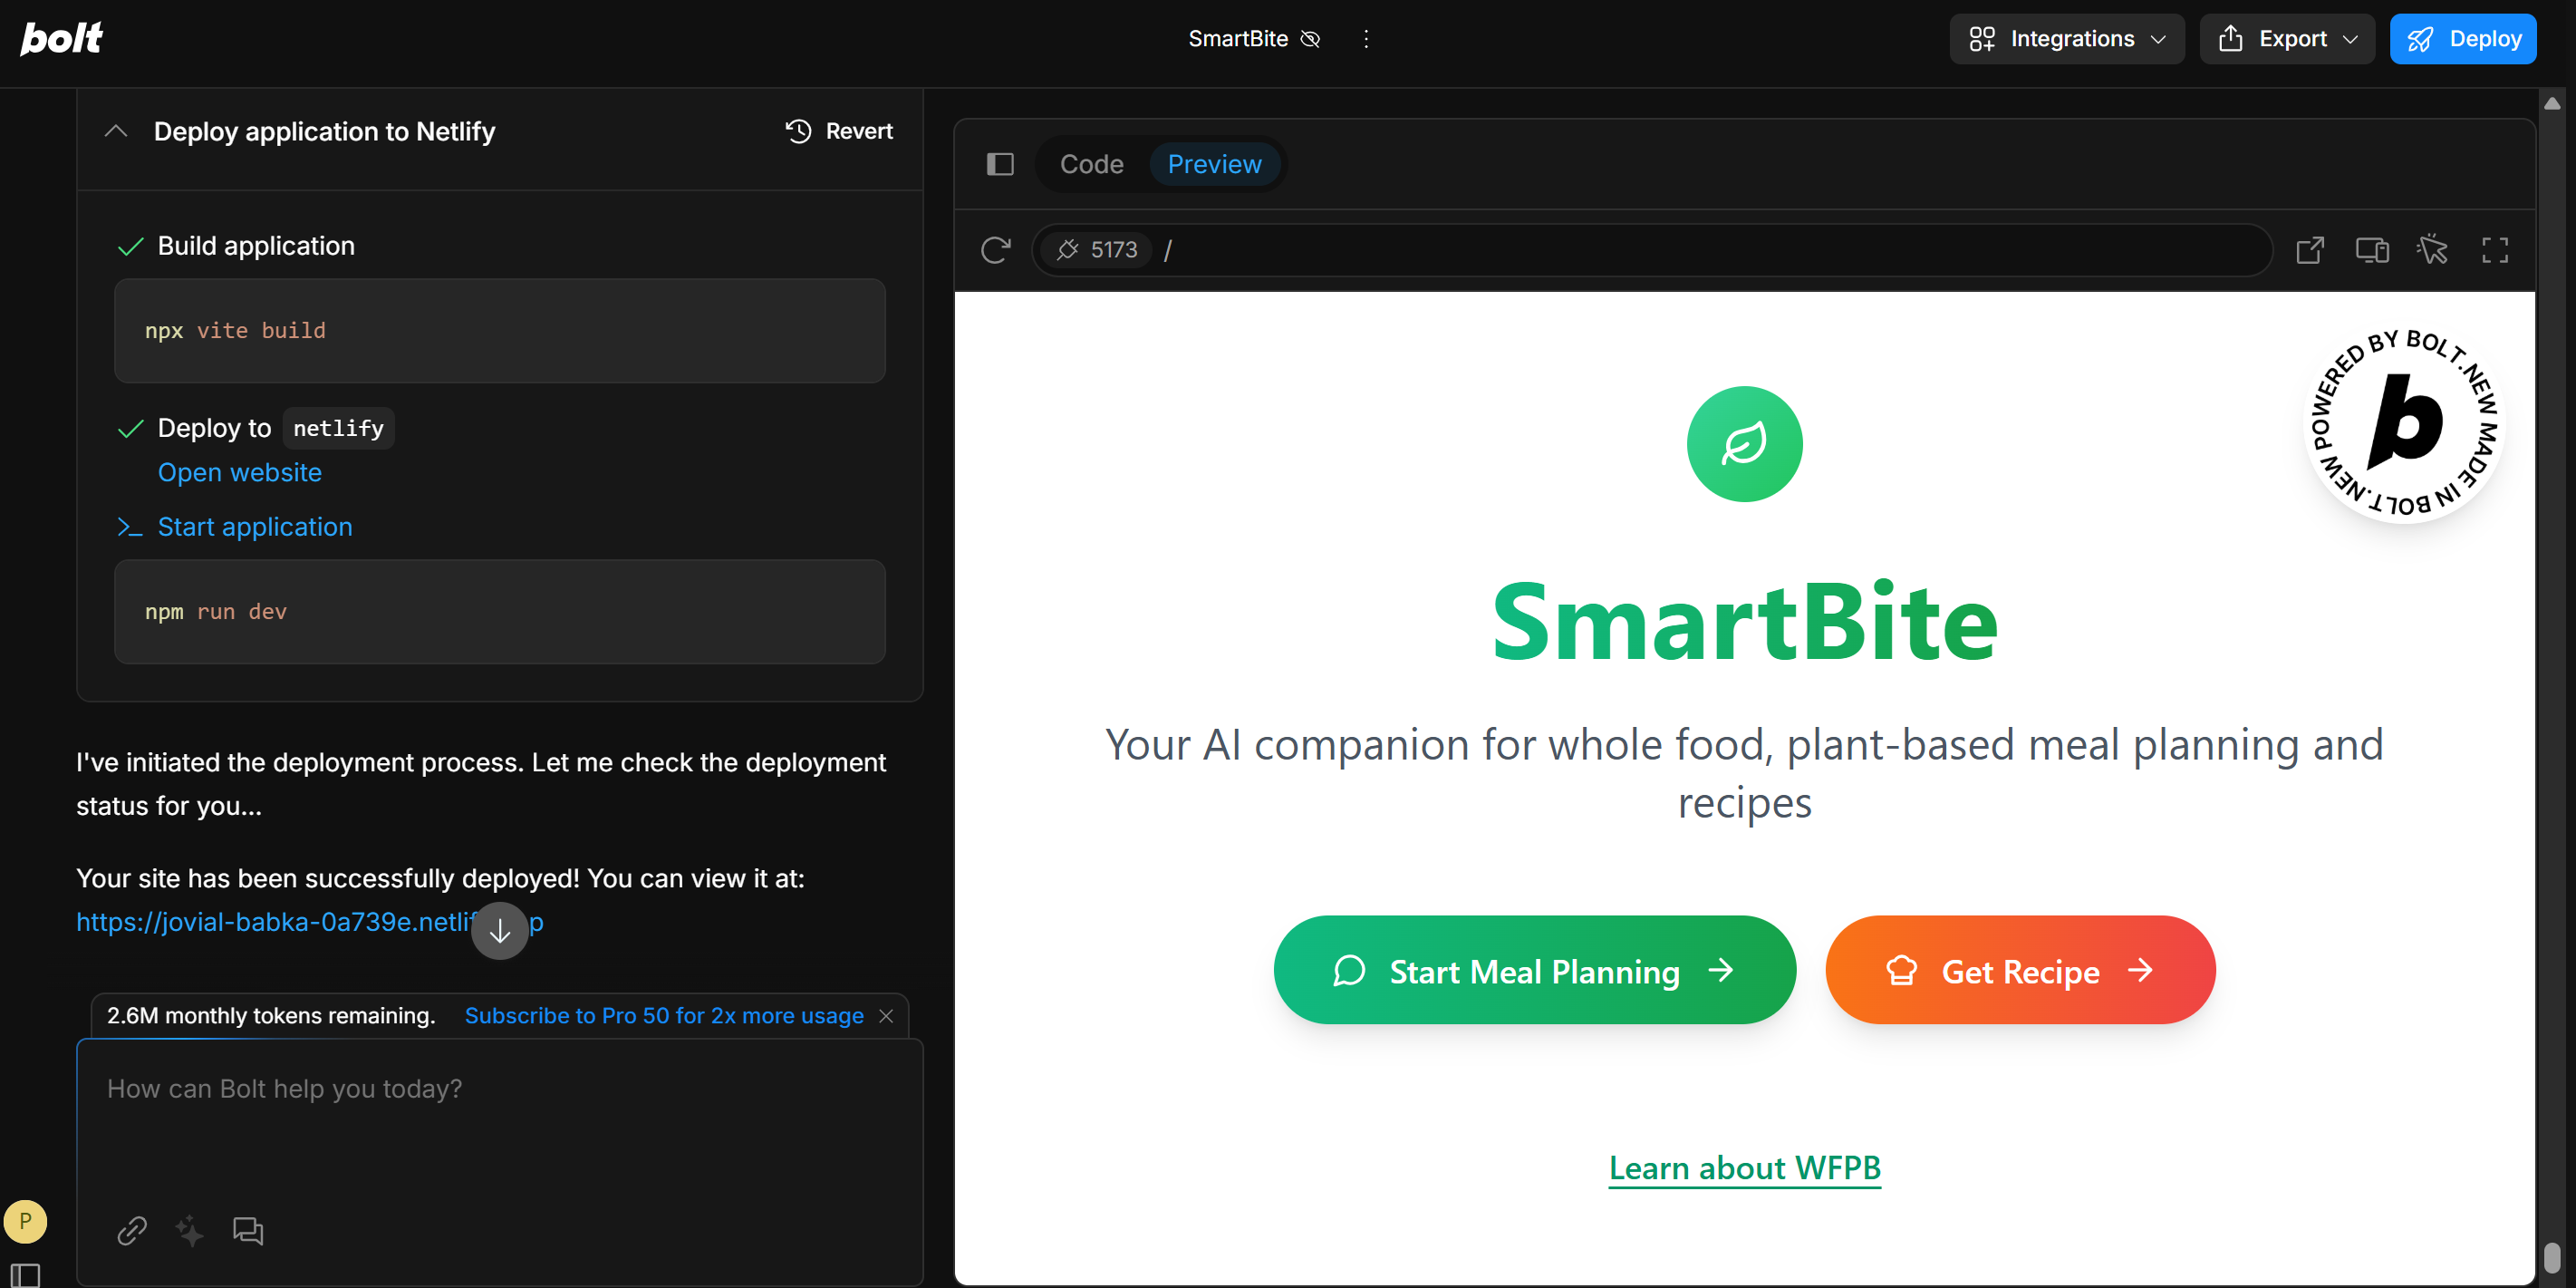Open preview in a new tab icon

click(2309, 250)
